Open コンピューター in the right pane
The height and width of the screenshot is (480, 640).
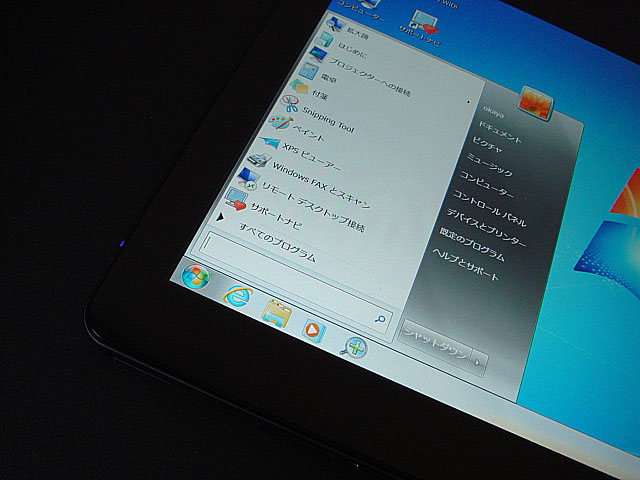click(x=486, y=185)
